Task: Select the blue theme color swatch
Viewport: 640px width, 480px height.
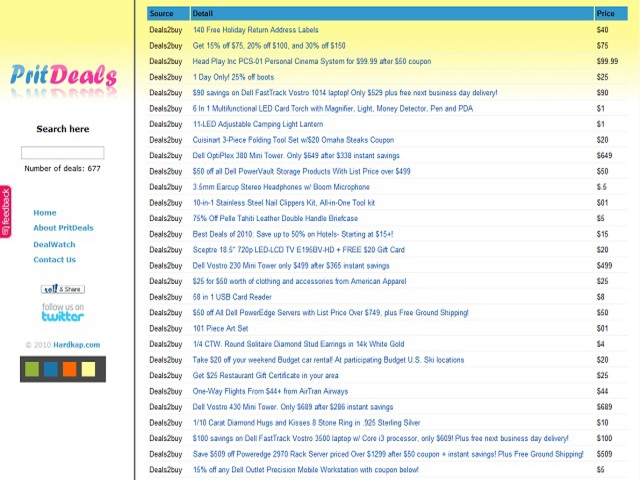Action: (x=51, y=369)
